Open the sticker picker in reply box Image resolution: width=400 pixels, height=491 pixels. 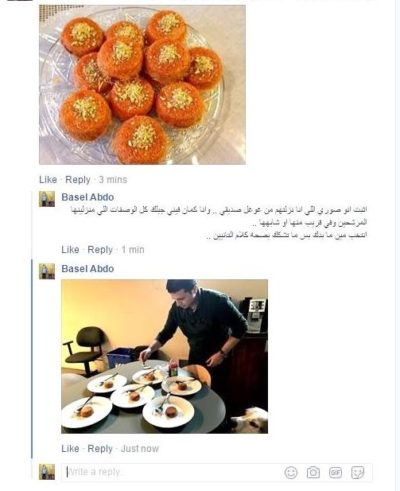tap(358, 472)
